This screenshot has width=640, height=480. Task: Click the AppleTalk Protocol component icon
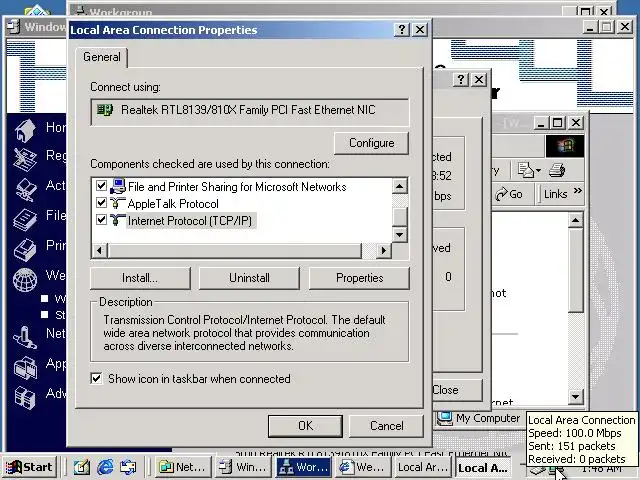[118, 203]
